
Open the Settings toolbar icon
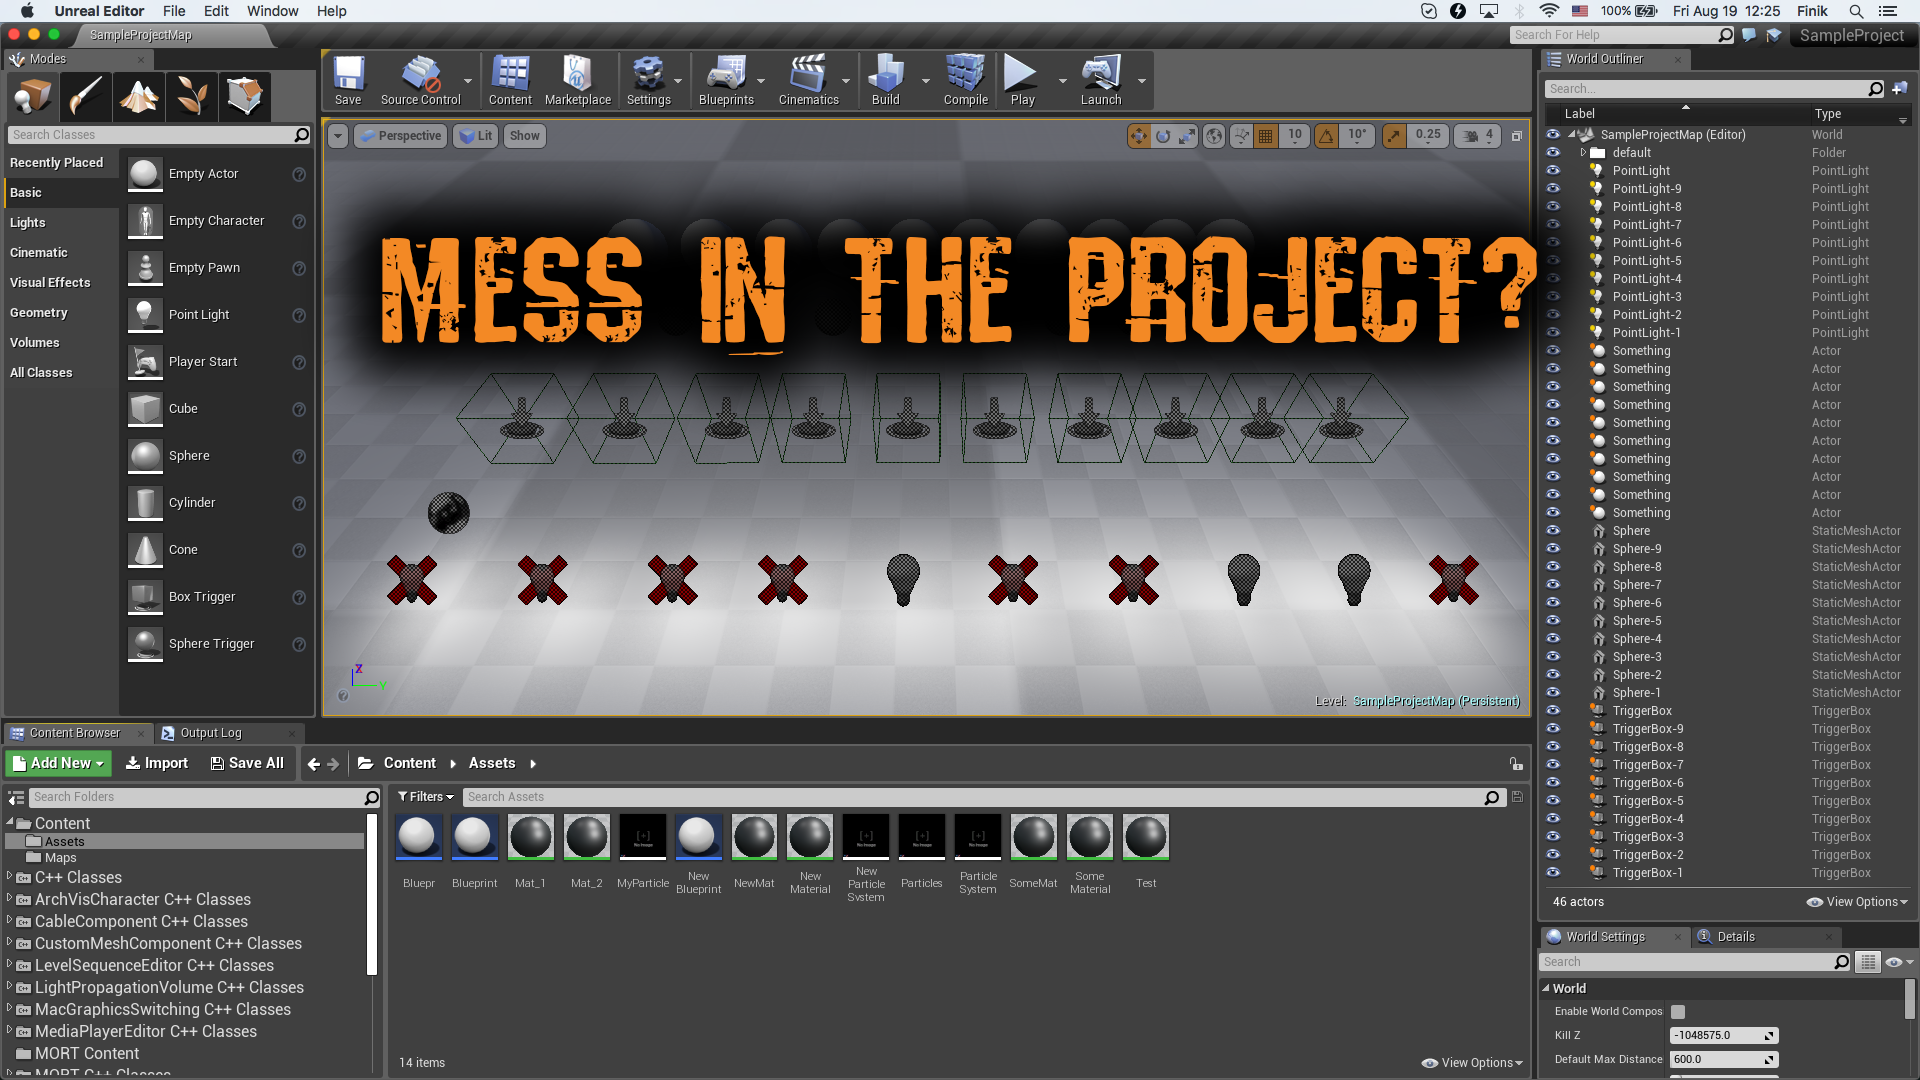(x=649, y=80)
